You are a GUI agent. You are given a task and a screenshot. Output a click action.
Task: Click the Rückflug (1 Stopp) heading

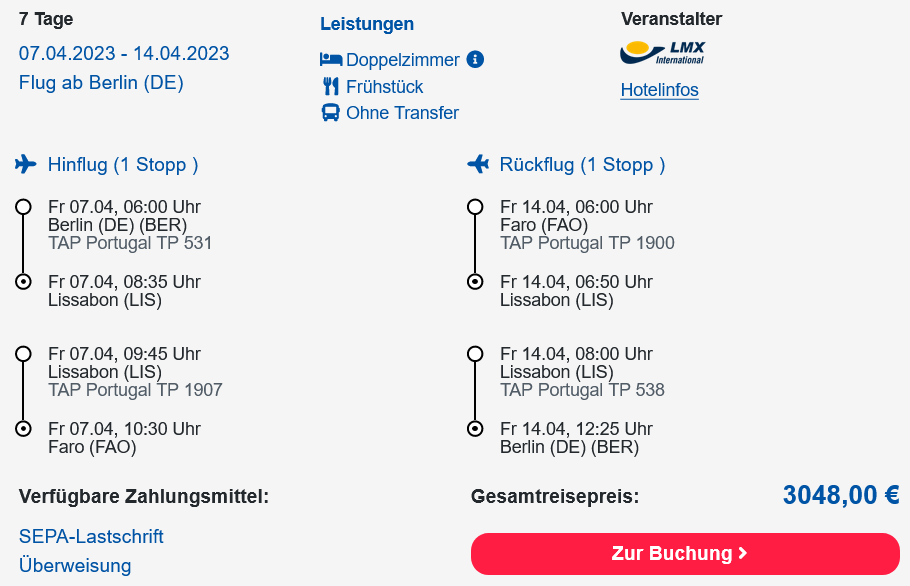tap(582, 165)
